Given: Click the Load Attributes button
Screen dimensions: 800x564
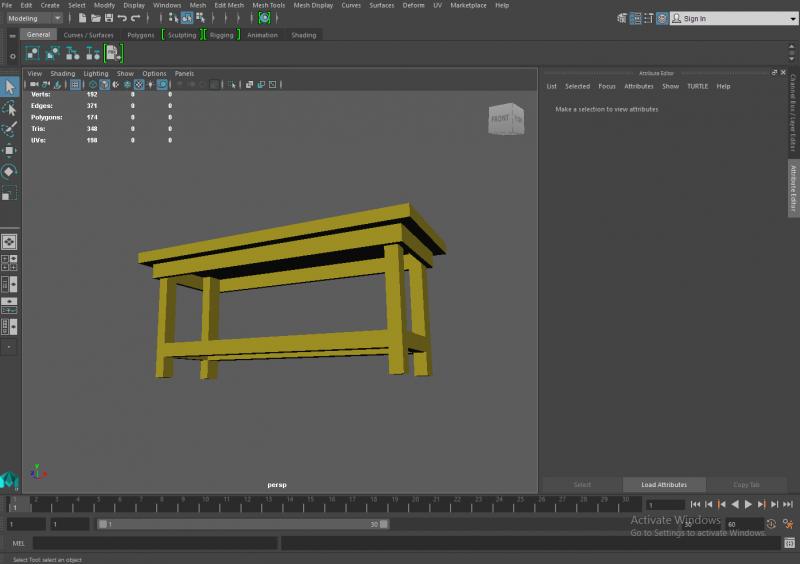Looking at the screenshot, I should (x=664, y=484).
